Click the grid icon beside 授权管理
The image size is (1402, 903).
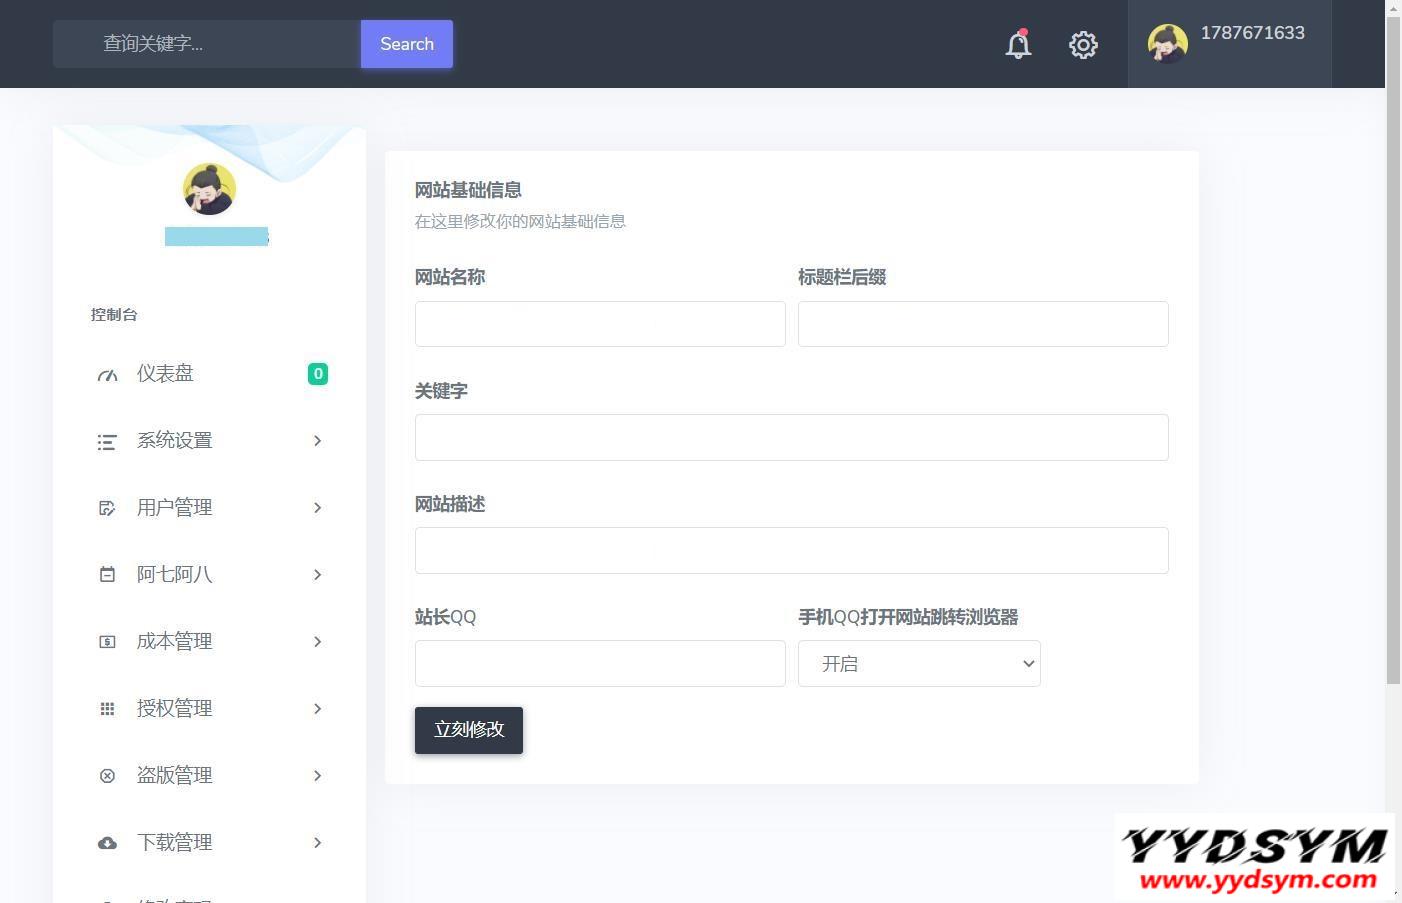[107, 709]
